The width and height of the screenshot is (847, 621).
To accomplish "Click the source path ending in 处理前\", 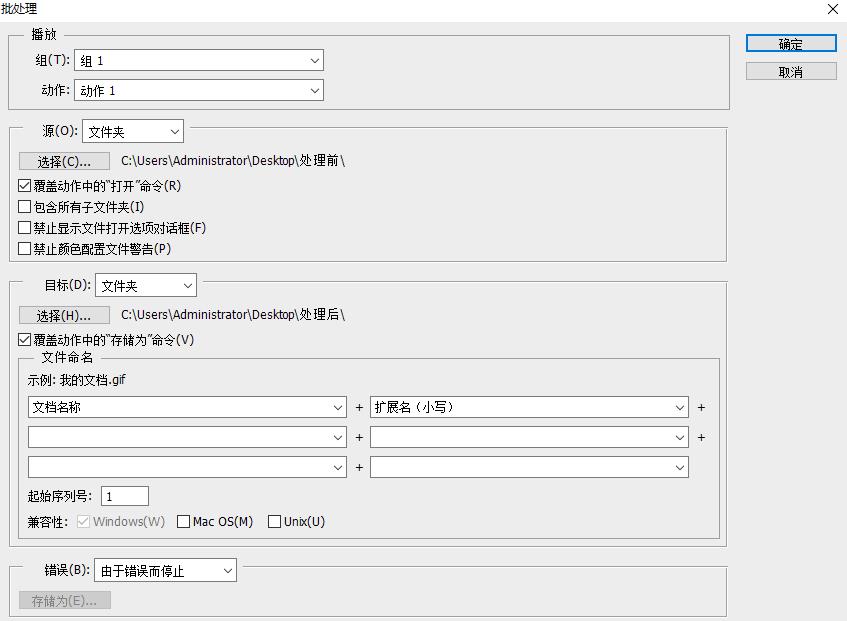I will click(x=233, y=161).
